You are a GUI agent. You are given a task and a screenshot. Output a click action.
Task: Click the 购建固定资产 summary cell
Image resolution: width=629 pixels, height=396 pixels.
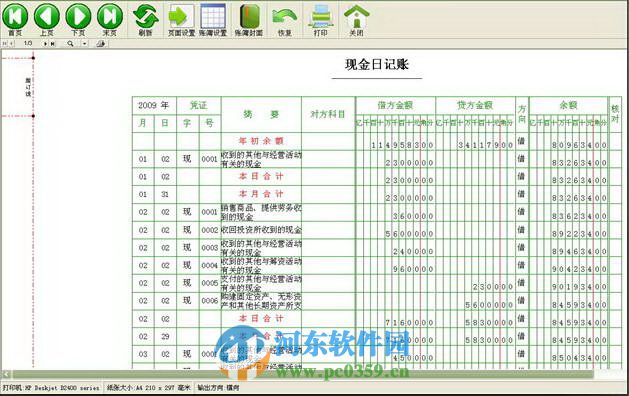coord(261,301)
